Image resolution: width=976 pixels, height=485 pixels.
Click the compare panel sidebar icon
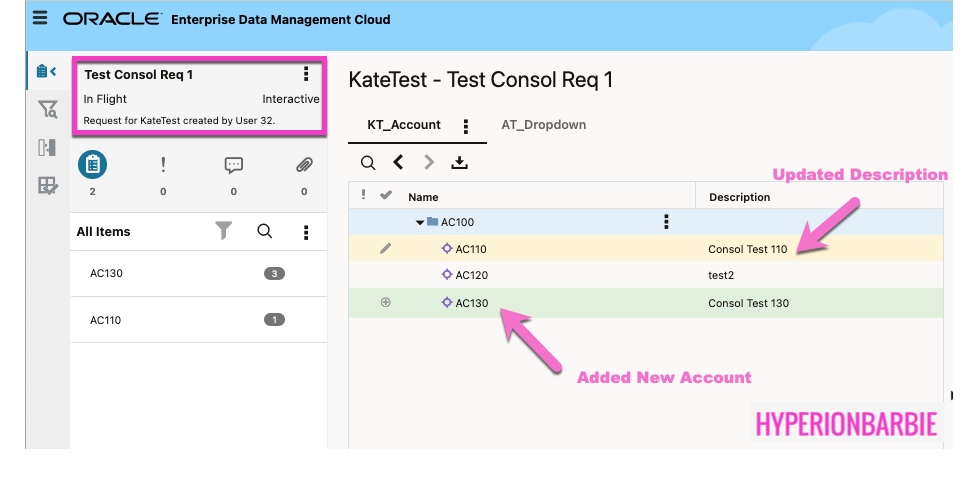tap(47, 147)
